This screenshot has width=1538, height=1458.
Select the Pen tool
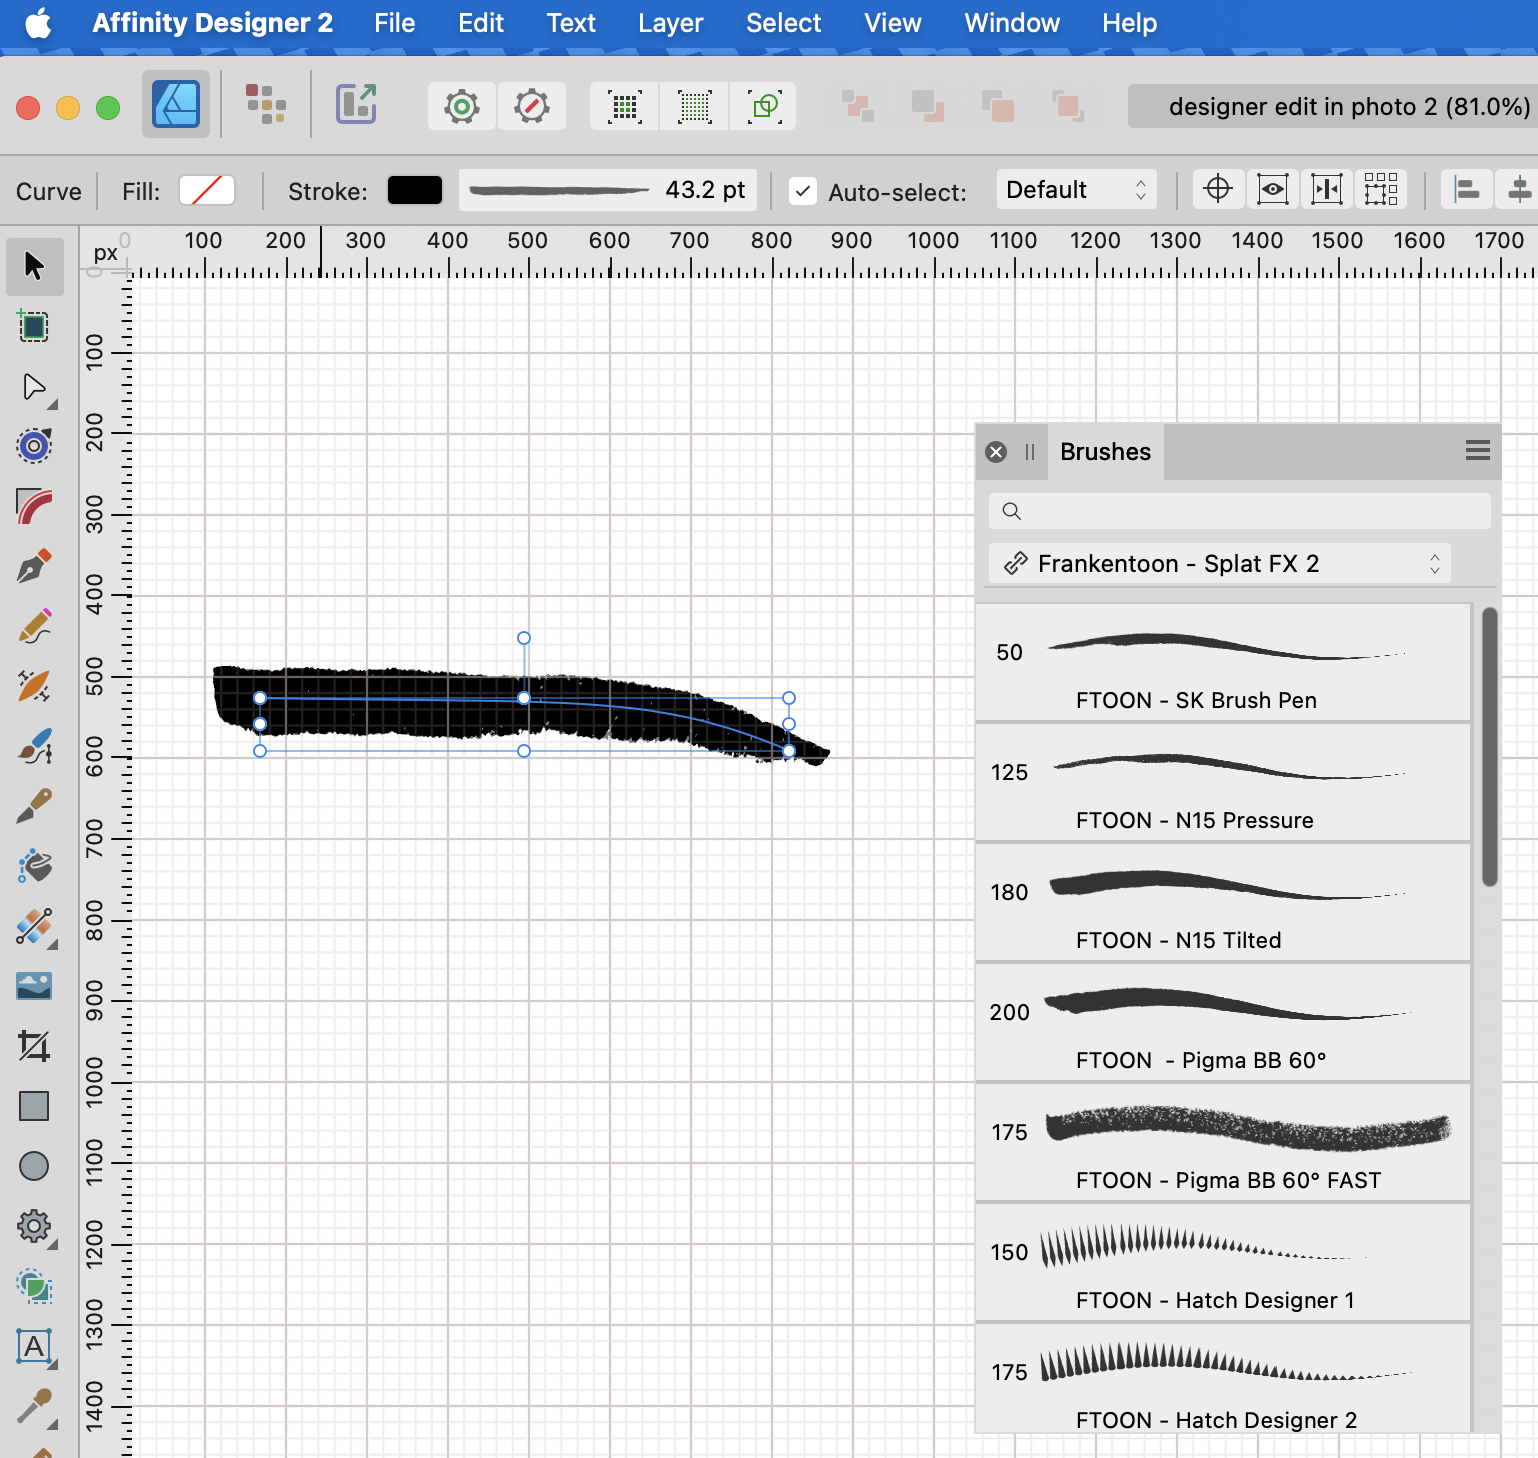tap(34, 567)
